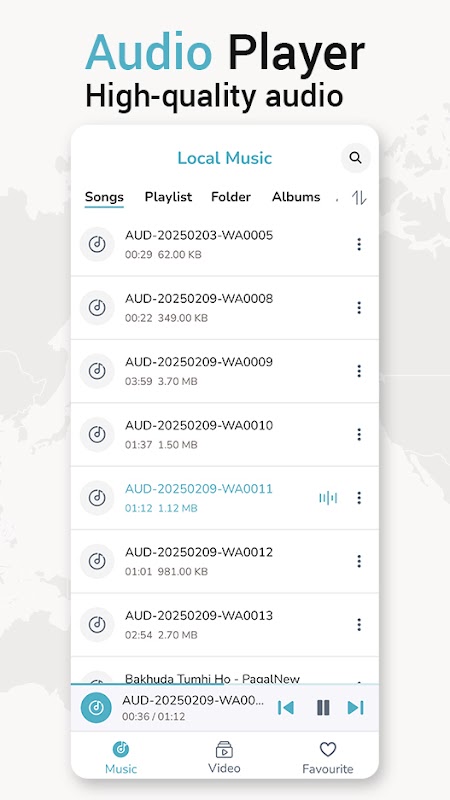
Task: Switch to the Playlist tab
Action: point(168,197)
